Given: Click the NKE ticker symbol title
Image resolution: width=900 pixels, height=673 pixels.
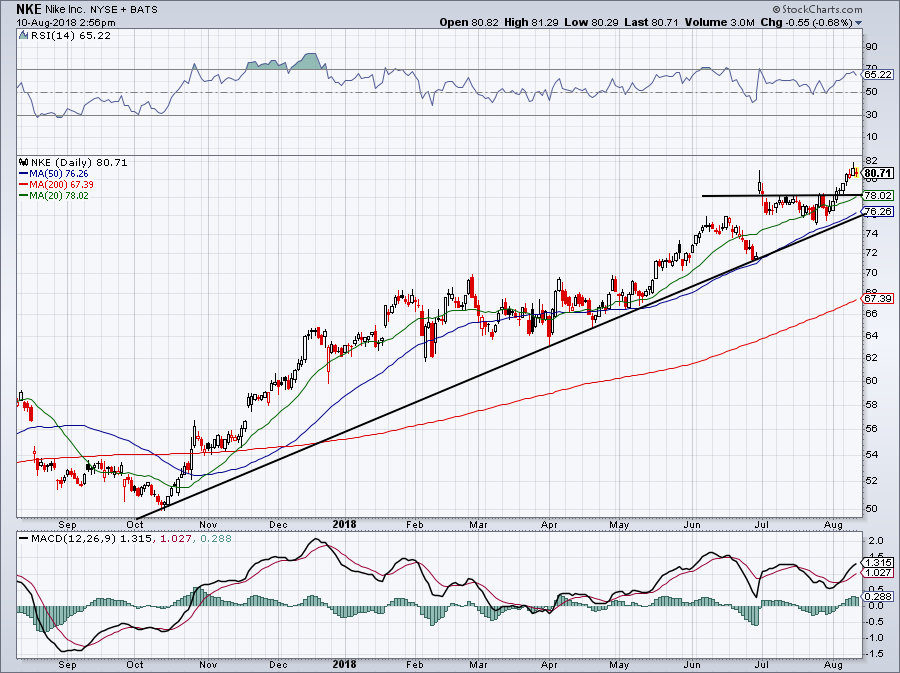Looking at the screenshot, I should [x=28, y=9].
